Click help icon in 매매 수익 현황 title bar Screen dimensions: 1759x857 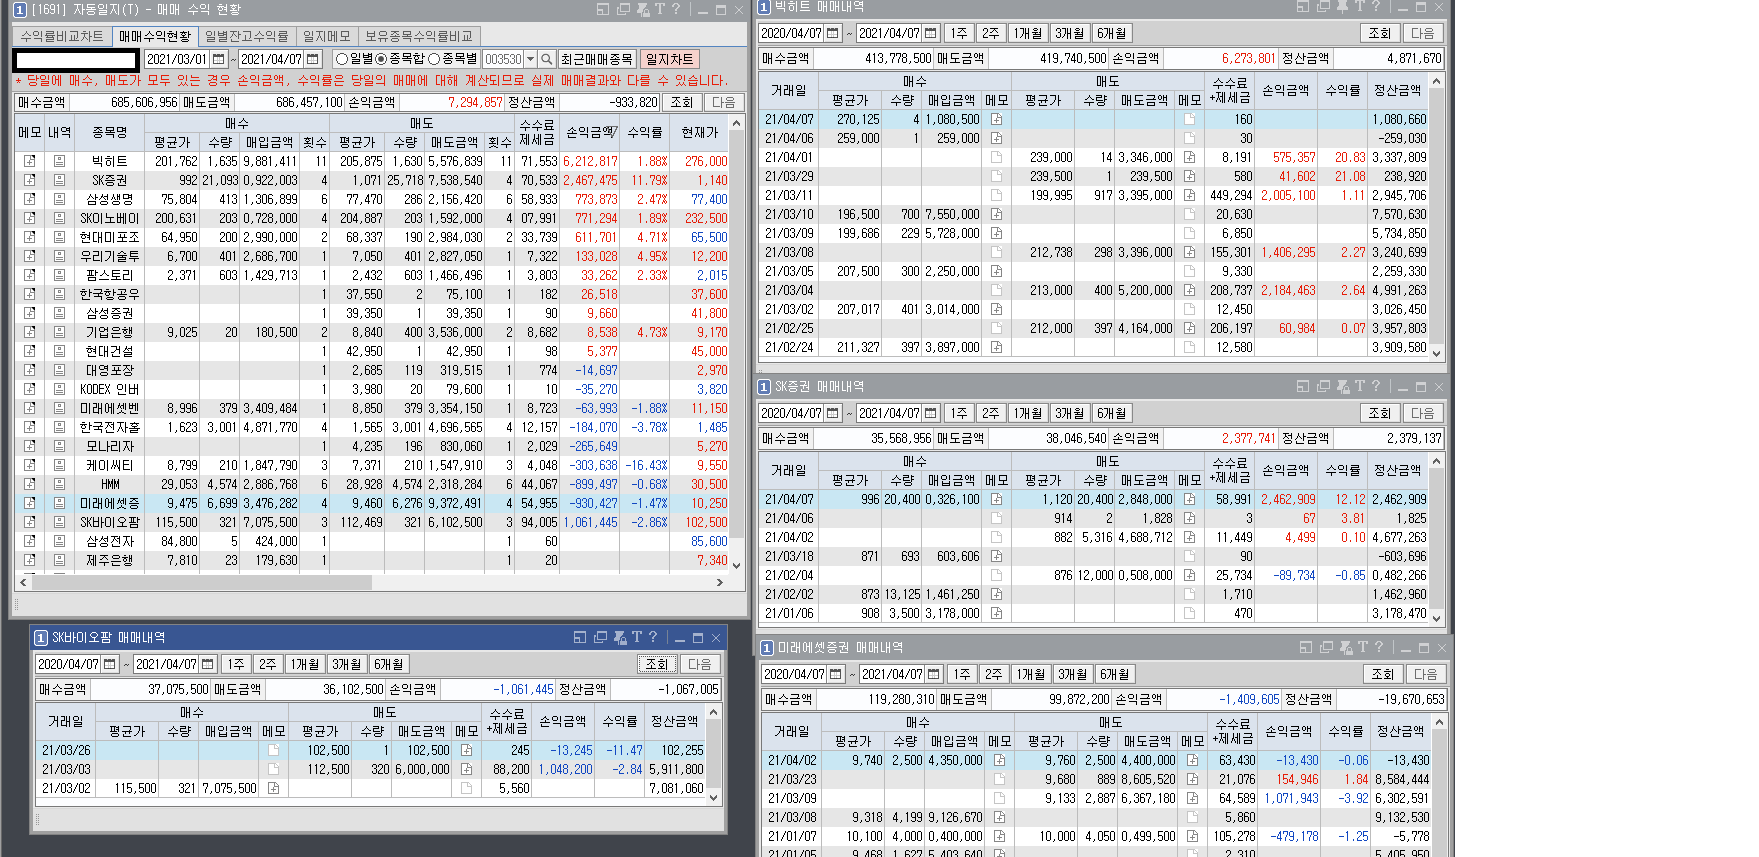coord(676,9)
